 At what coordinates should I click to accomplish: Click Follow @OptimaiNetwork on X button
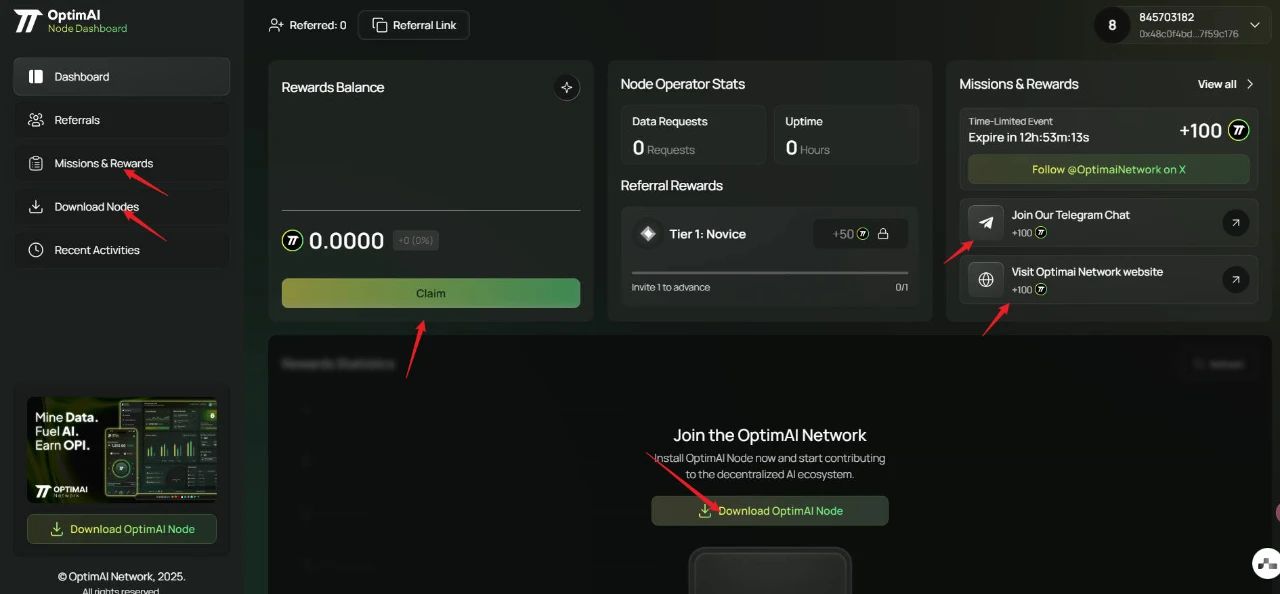[1108, 169]
